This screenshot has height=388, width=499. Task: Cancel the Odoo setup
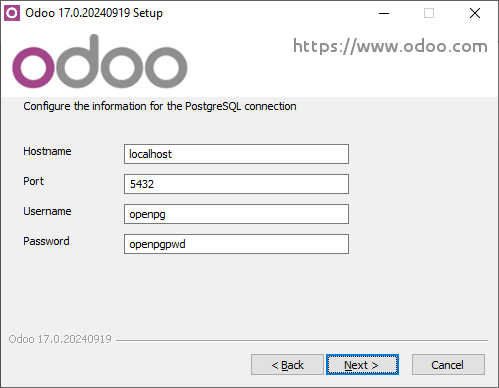(x=448, y=365)
